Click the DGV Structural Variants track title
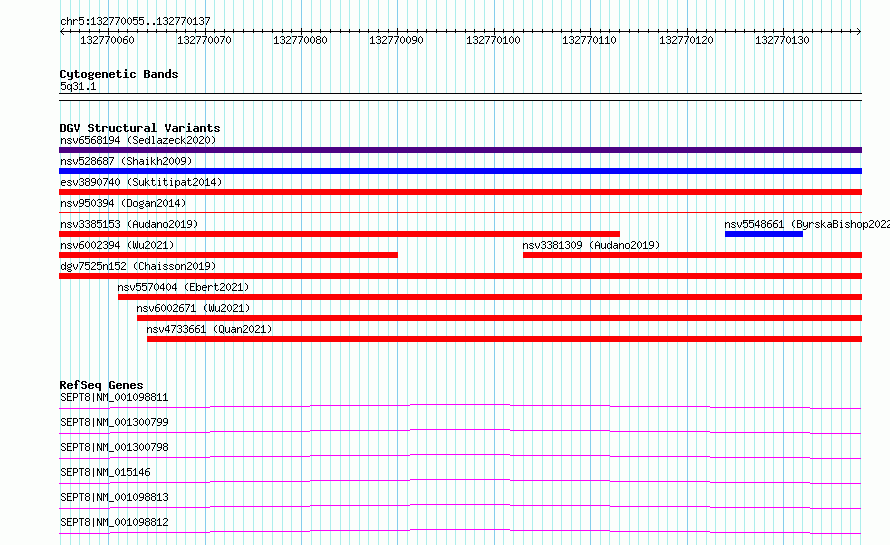 140,128
